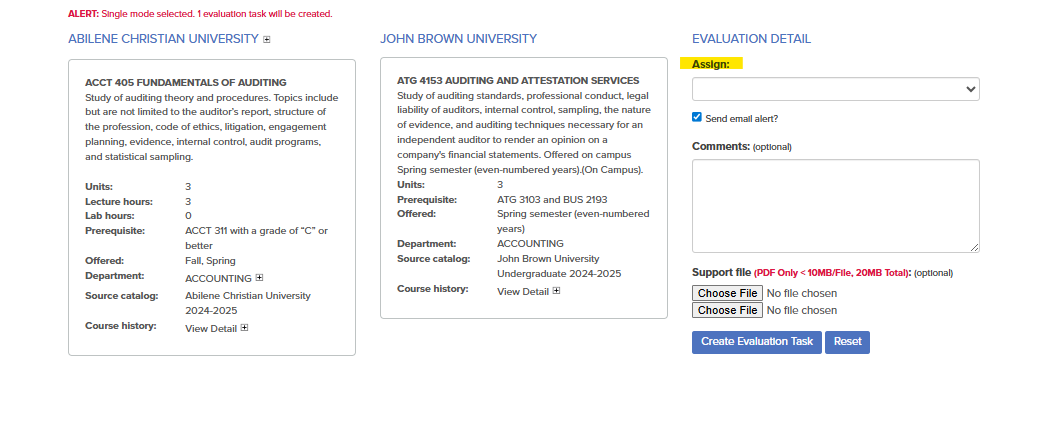Click the plus icon next to ACCOUNTING department
This screenshot has width=1063, height=438.
point(259,277)
